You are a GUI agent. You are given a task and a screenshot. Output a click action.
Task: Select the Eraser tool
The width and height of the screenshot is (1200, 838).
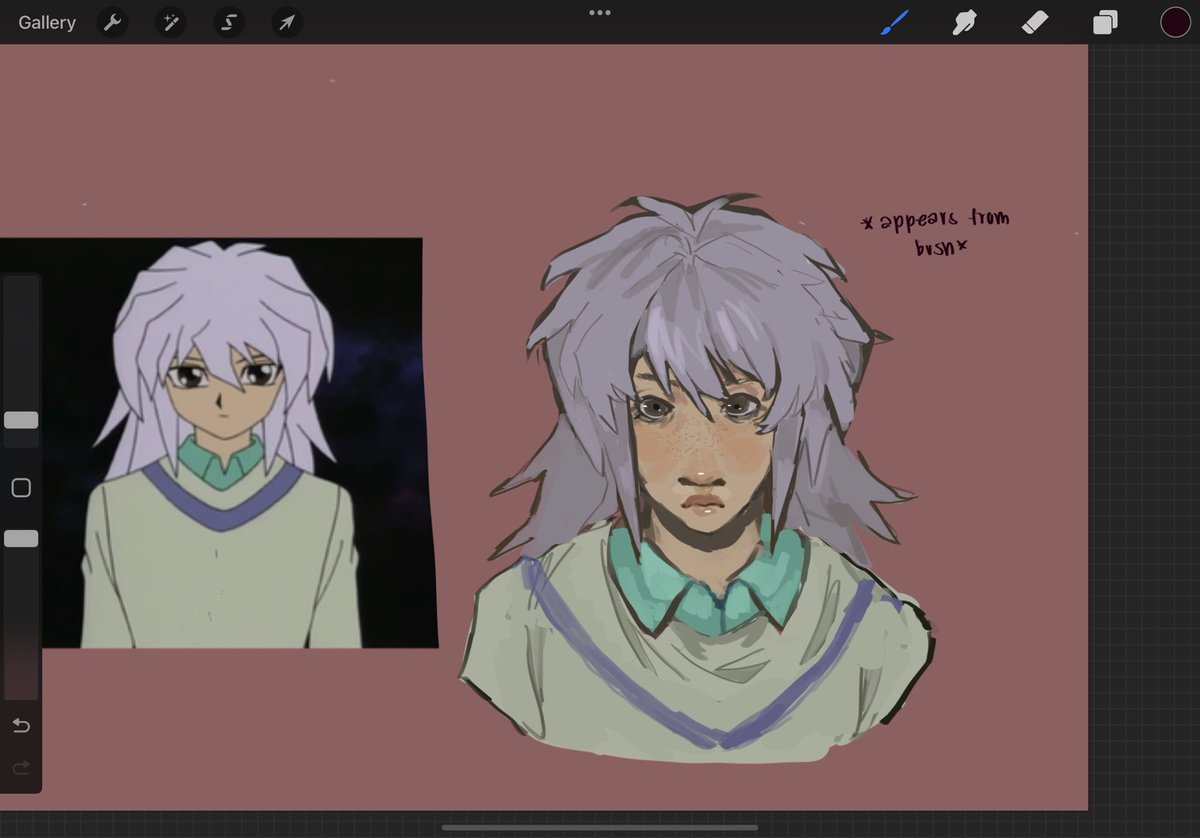[x=1034, y=22]
